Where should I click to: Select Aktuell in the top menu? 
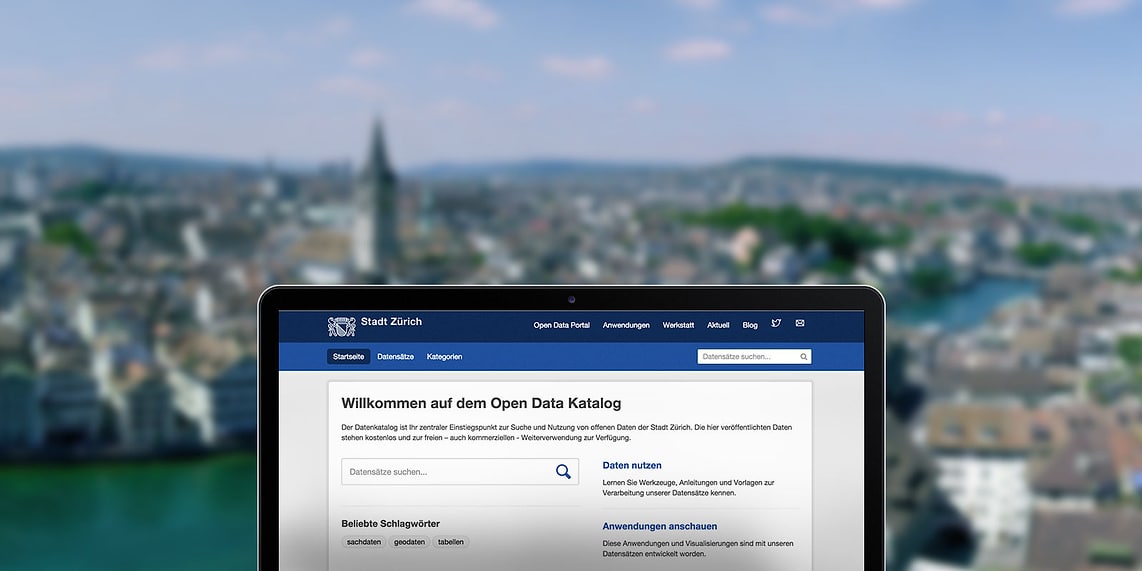[x=718, y=325]
